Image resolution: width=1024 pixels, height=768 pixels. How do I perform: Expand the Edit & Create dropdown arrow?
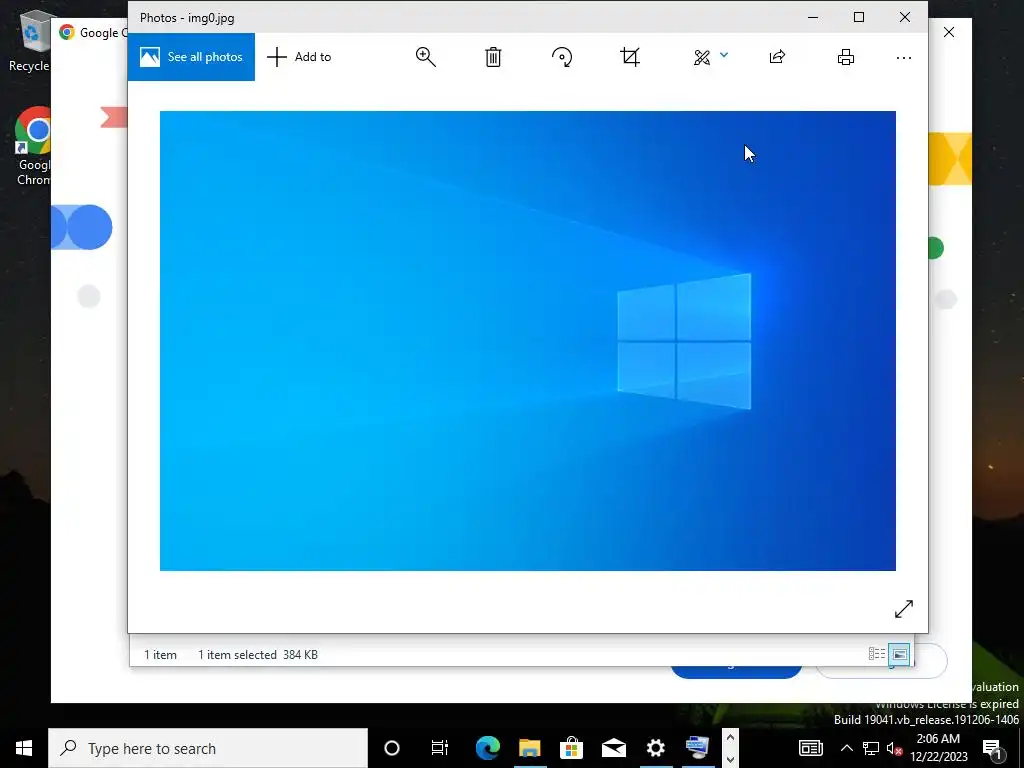pos(724,56)
